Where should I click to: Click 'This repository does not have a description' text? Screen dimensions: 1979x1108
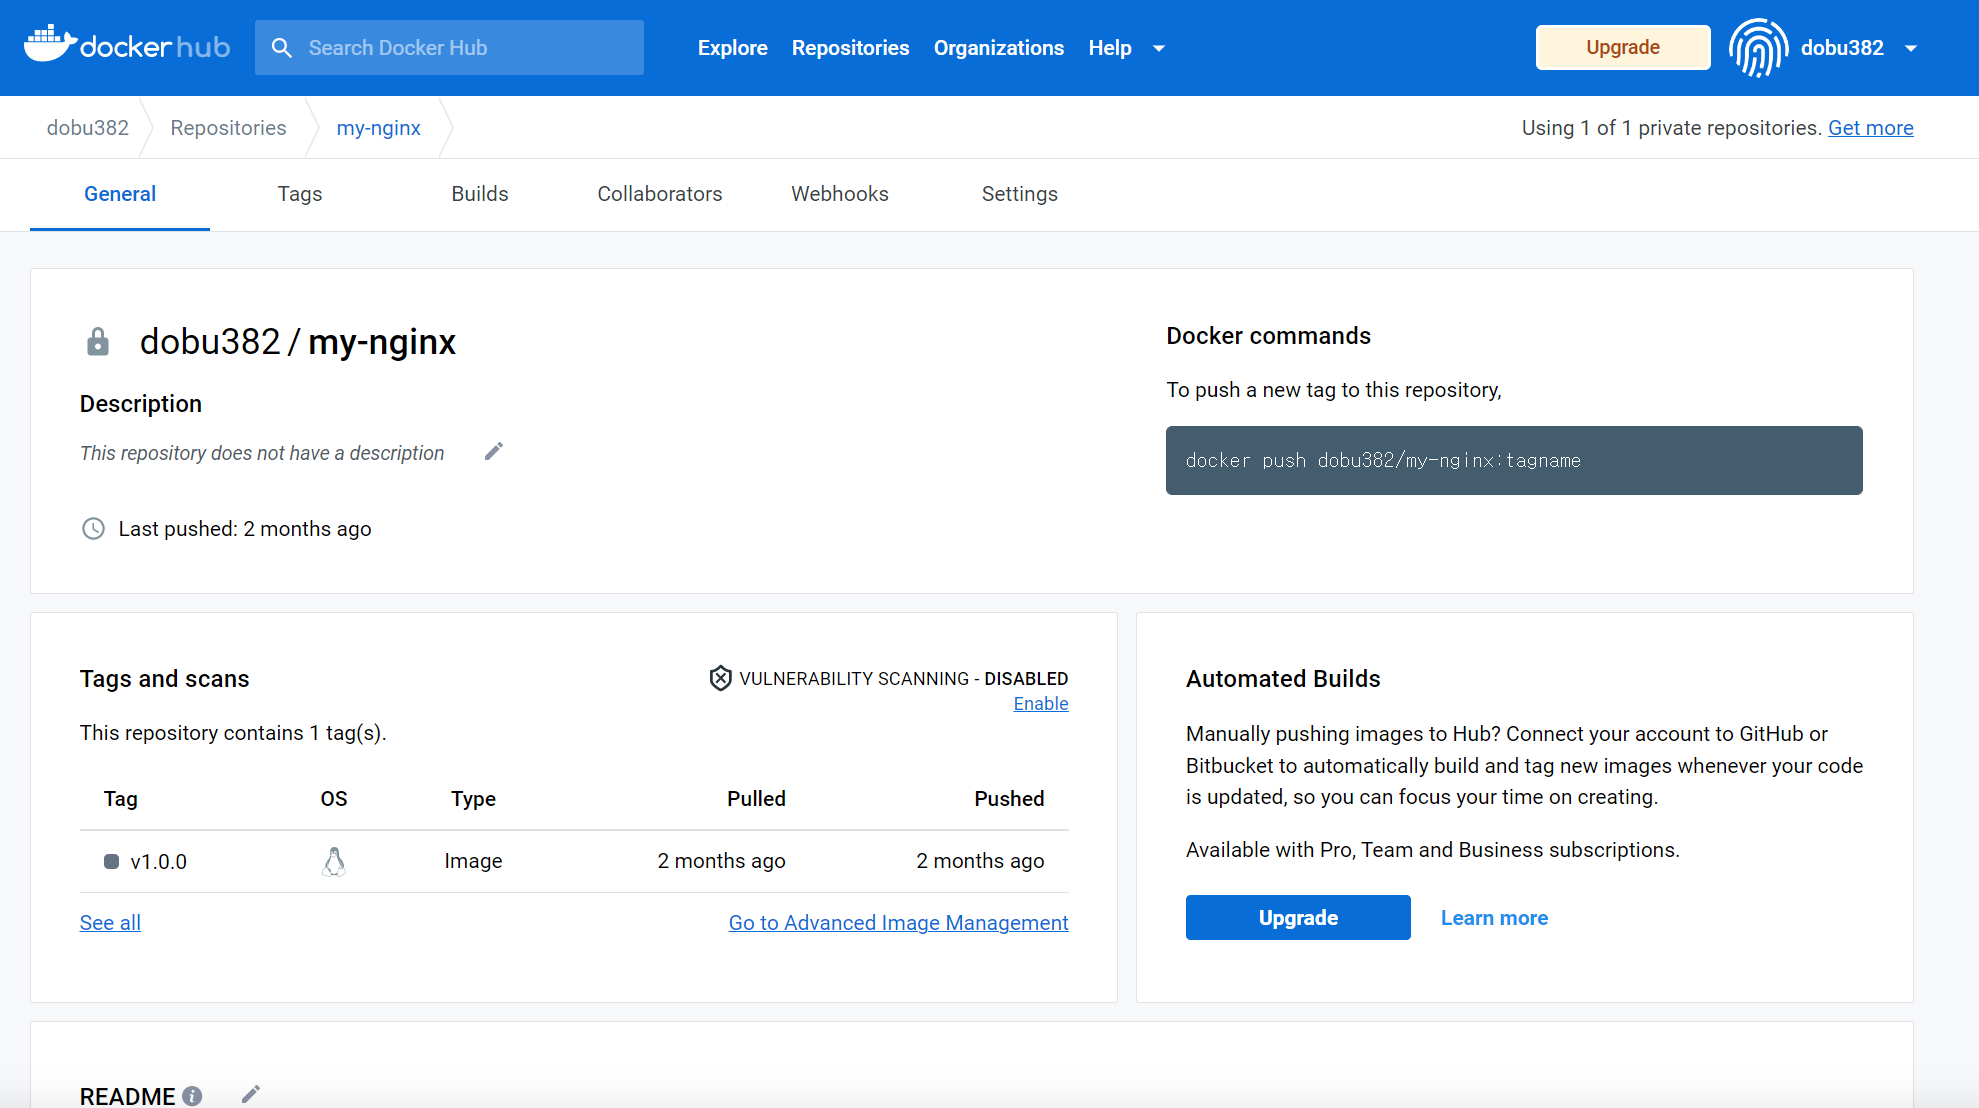pos(262,453)
